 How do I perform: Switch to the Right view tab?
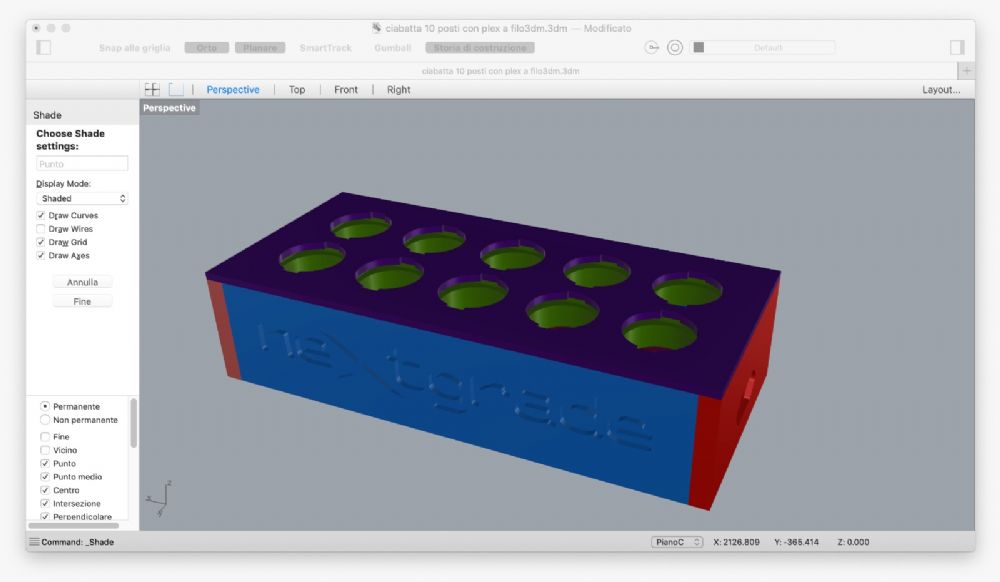[399, 90]
